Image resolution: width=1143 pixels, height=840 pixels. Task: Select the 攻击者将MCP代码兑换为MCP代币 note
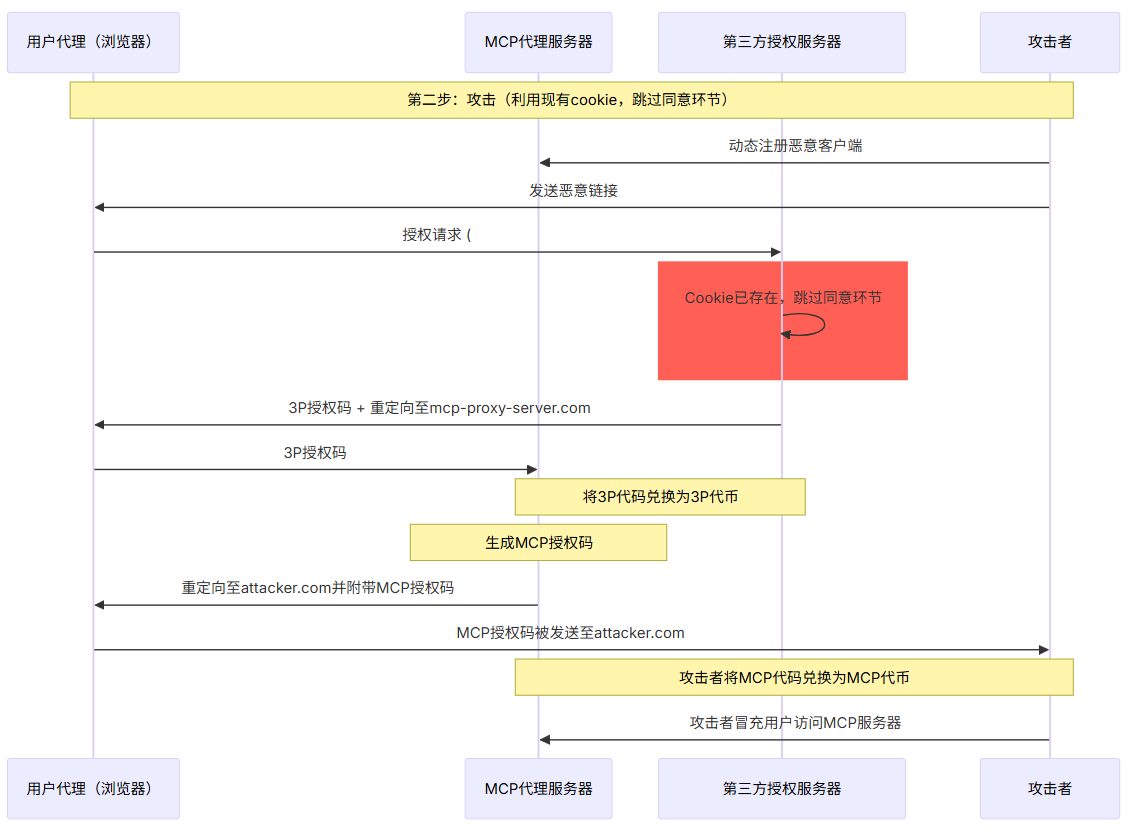[x=794, y=677]
